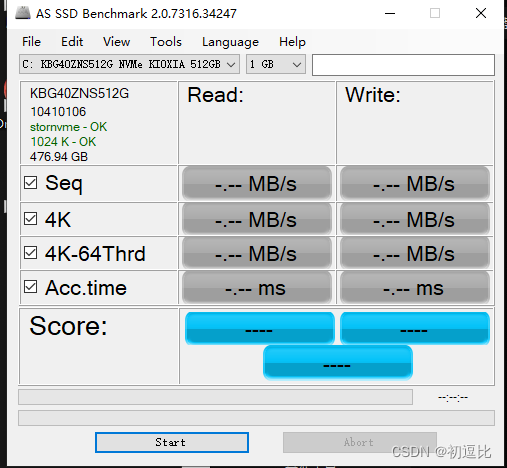Image resolution: width=507 pixels, height=468 pixels.
Task: Toggle the Acc.time test checkbox
Action: (x=30, y=287)
